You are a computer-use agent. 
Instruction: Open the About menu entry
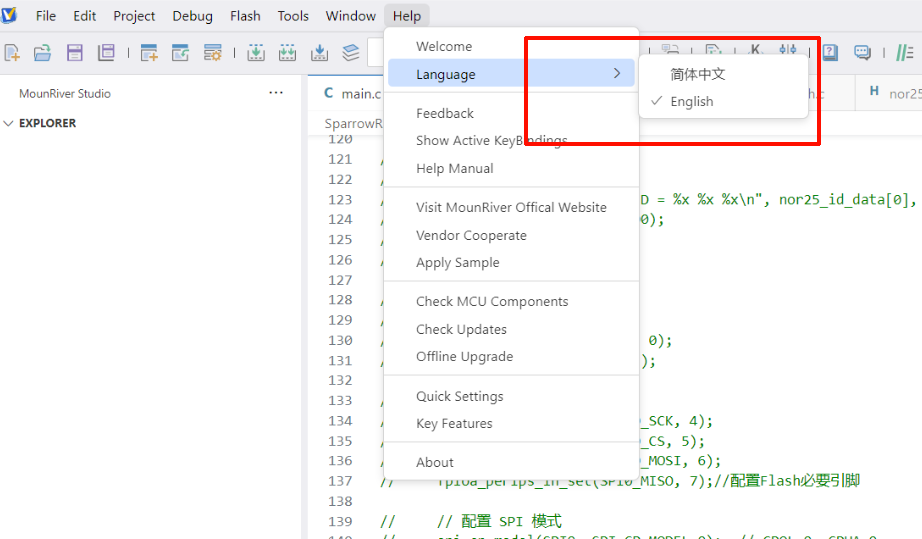click(435, 462)
